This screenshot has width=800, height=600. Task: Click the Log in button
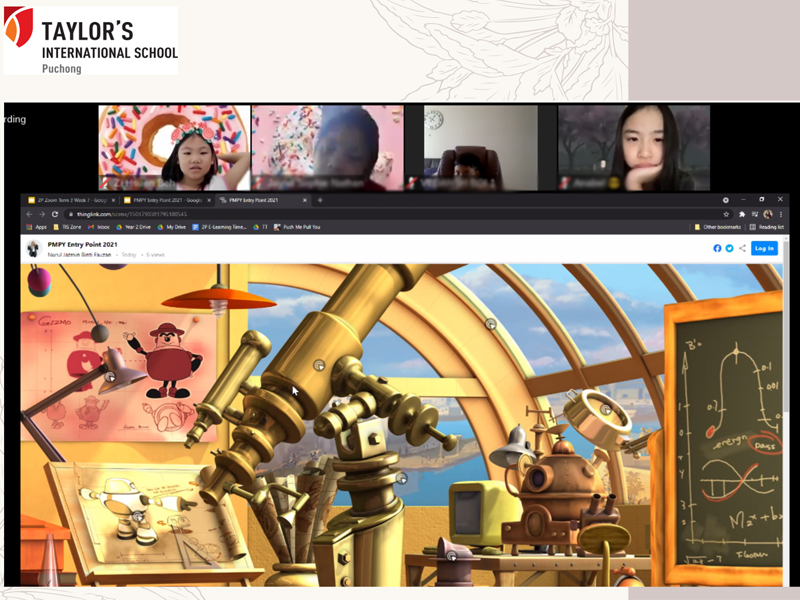click(x=764, y=248)
